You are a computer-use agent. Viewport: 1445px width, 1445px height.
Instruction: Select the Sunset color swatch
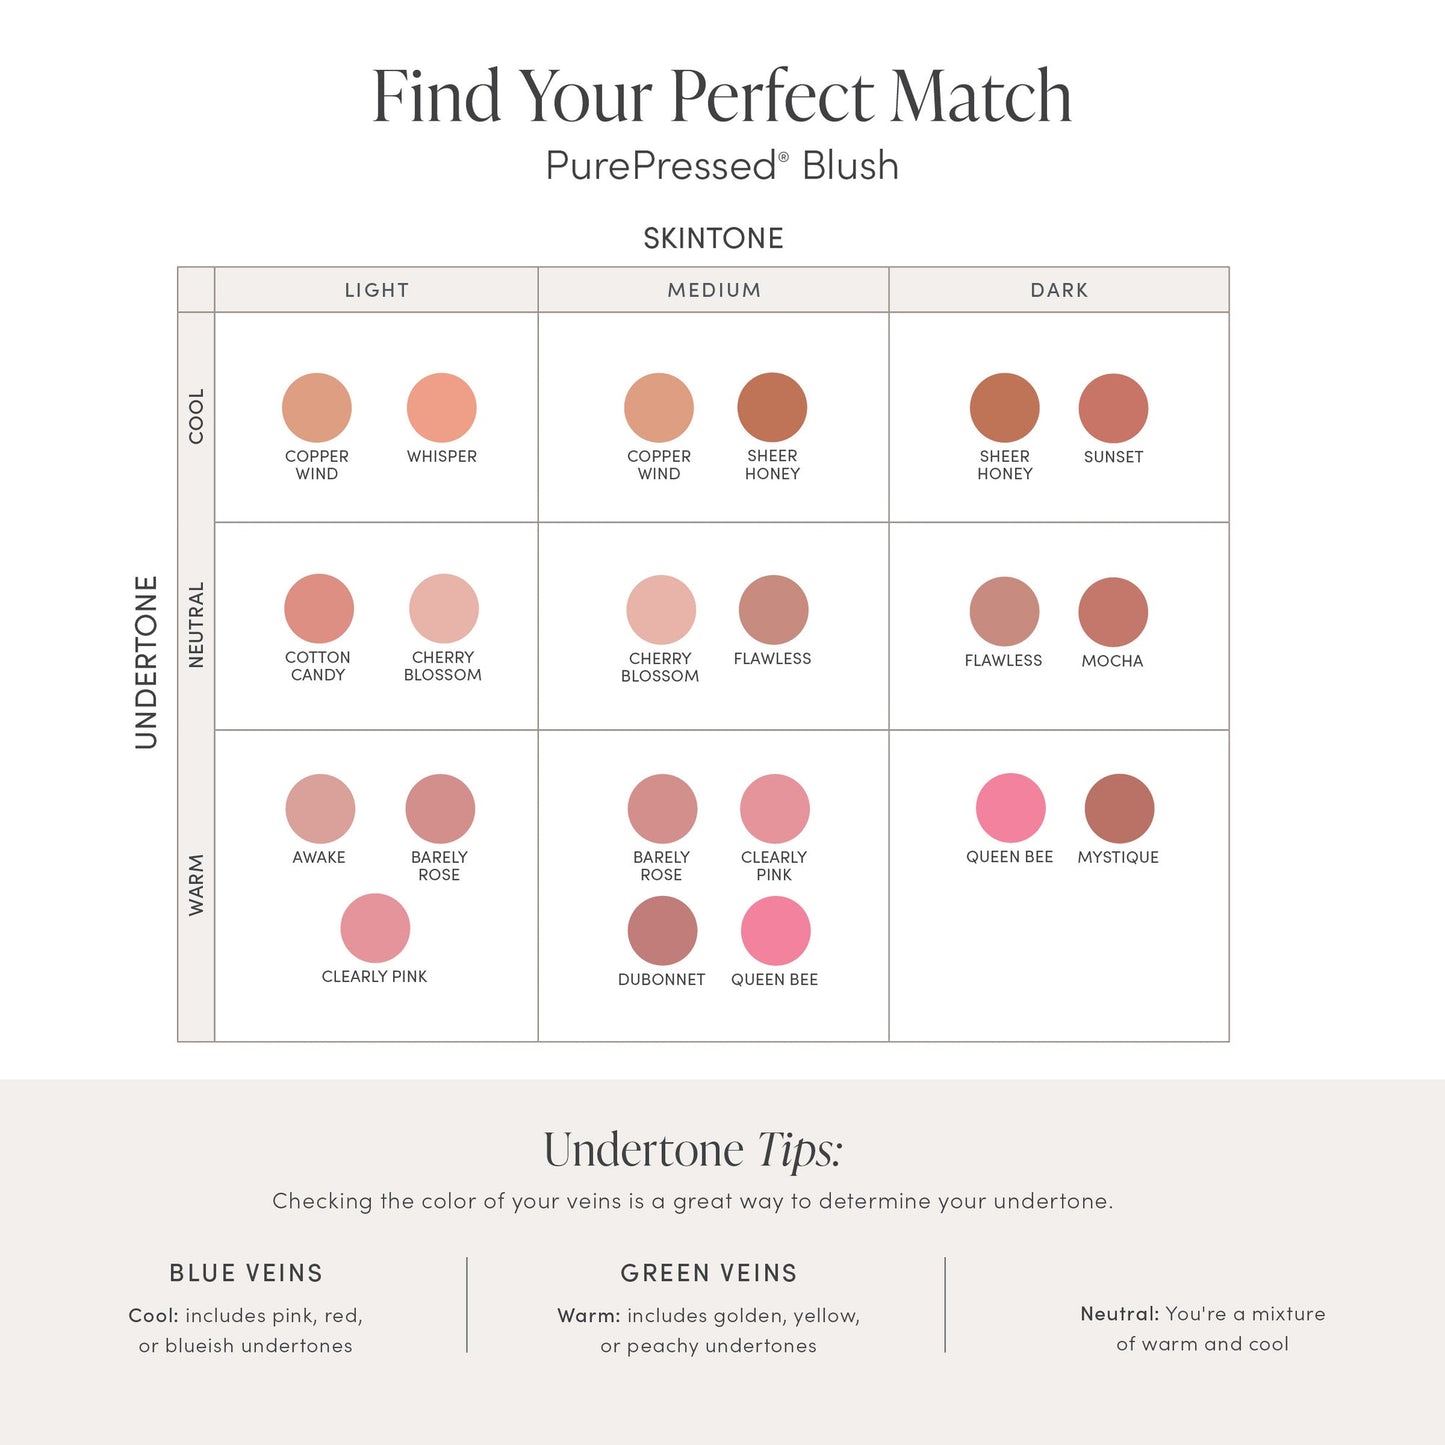(1113, 408)
